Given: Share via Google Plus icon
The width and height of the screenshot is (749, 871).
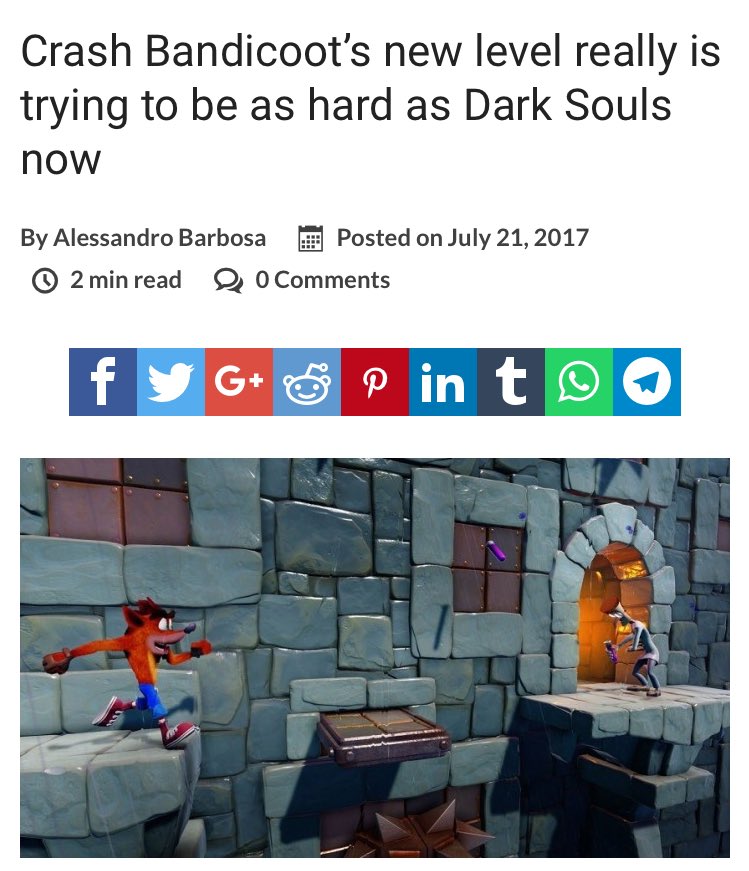Looking at the screenshot, I should tap(239, 382).
